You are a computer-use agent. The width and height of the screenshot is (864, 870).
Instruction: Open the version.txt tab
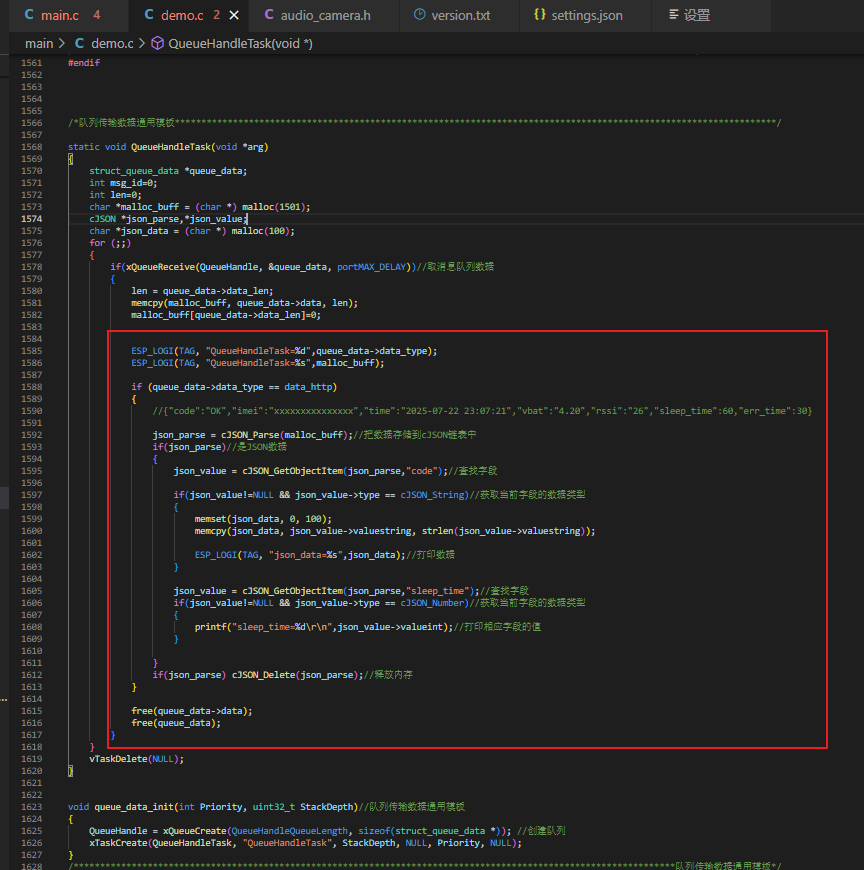tap(461, 15)
